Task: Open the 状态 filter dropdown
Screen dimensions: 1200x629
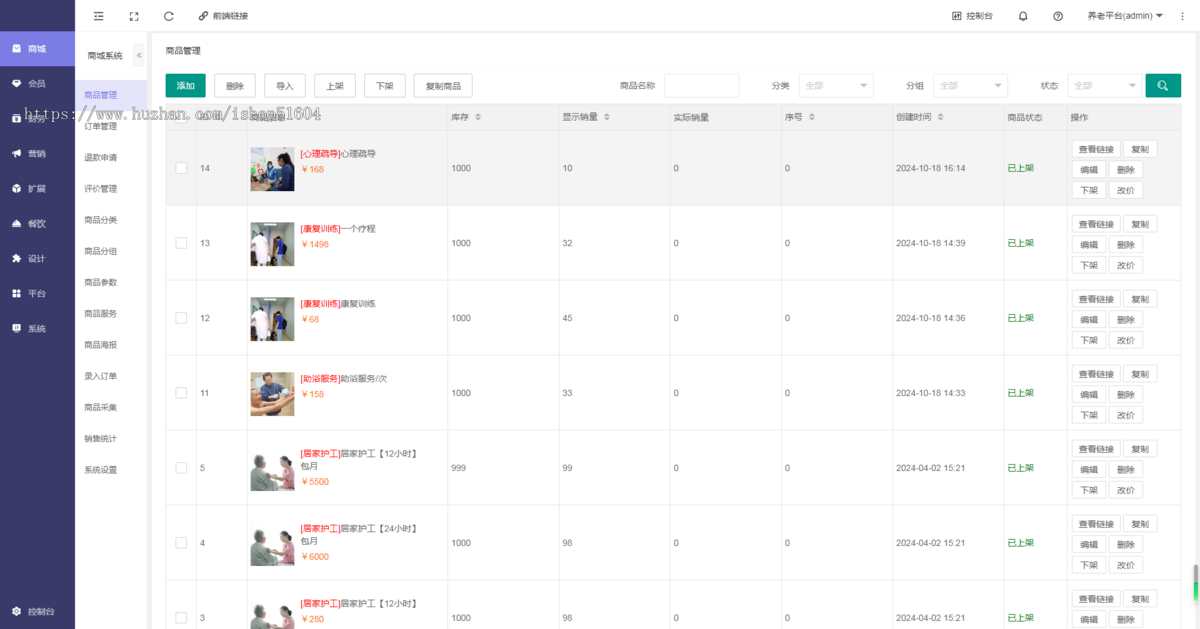Action: 1104,86
